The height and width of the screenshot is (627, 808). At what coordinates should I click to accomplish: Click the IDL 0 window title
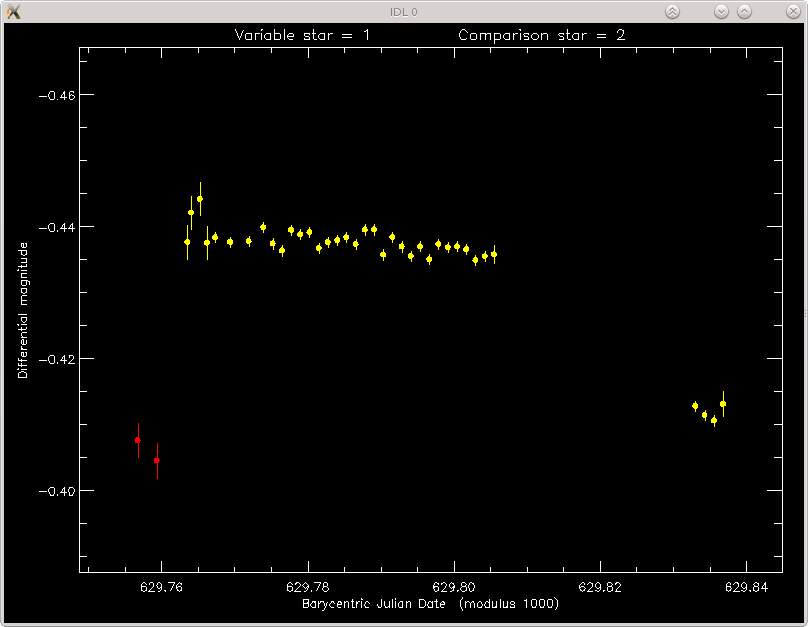click(x=403, y=12)
